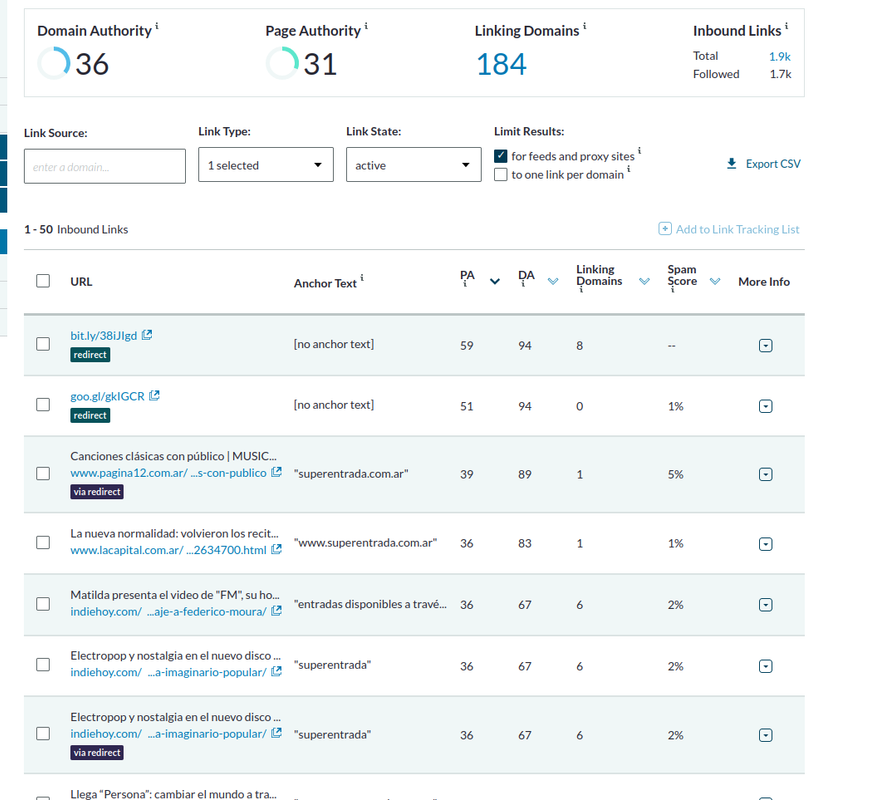Open bit.ly/38iJlgd external link icon
Image resolution: width=886 pixels, height=800 pixels.
point(147,335)
